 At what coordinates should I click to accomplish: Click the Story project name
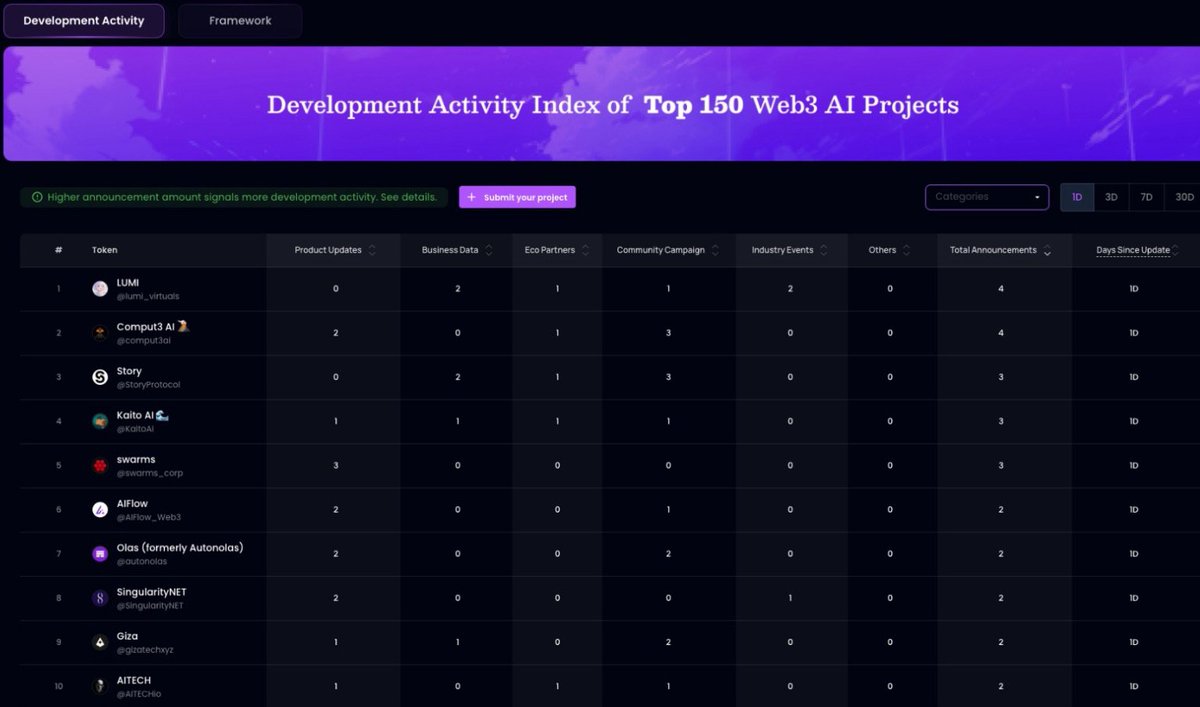[x=129, y=371]
